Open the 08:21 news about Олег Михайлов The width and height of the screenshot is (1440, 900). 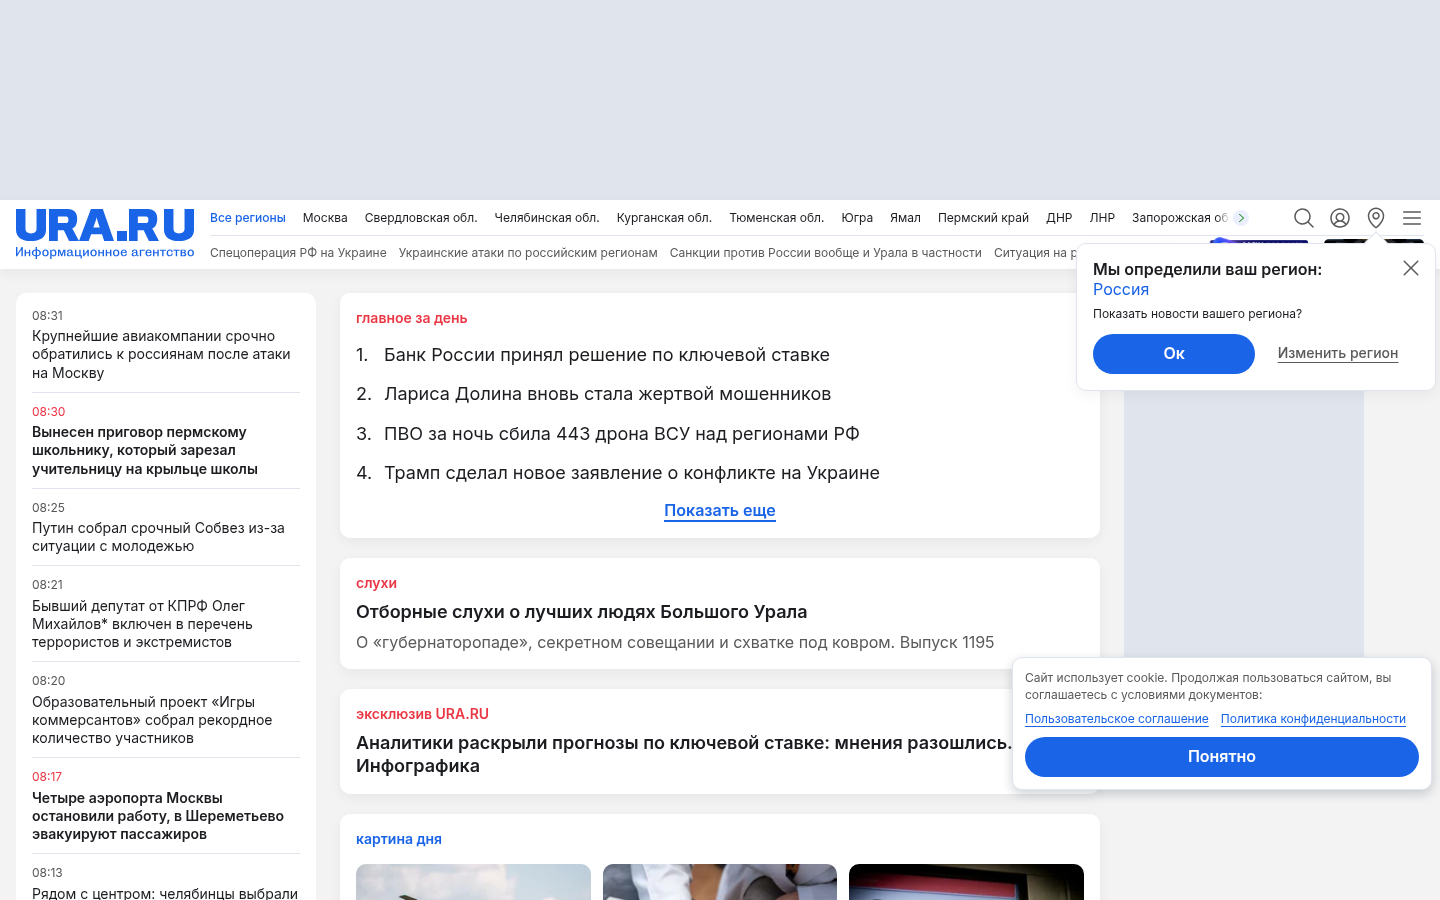[142, 624]
